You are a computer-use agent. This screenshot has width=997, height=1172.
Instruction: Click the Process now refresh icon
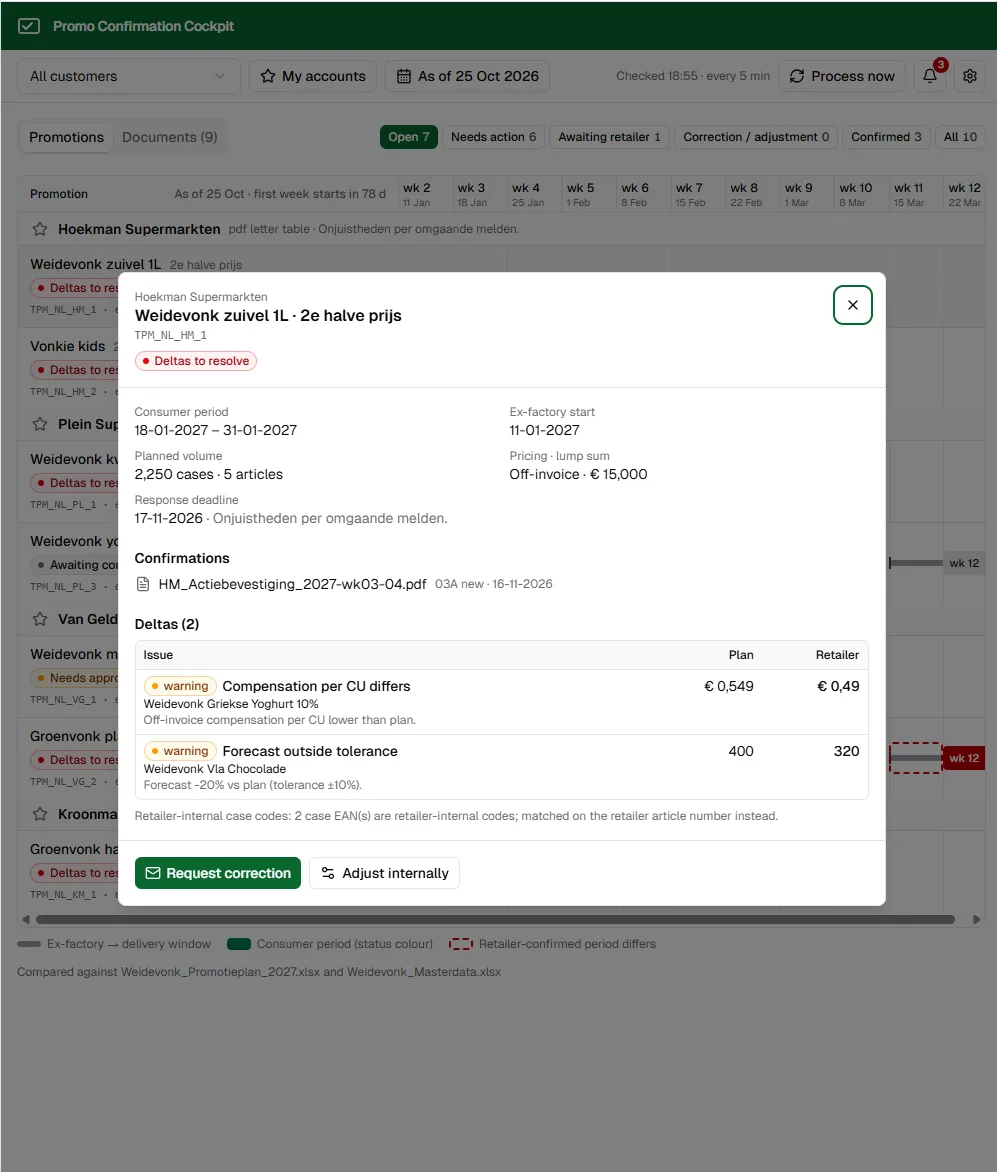pos(797,76)
